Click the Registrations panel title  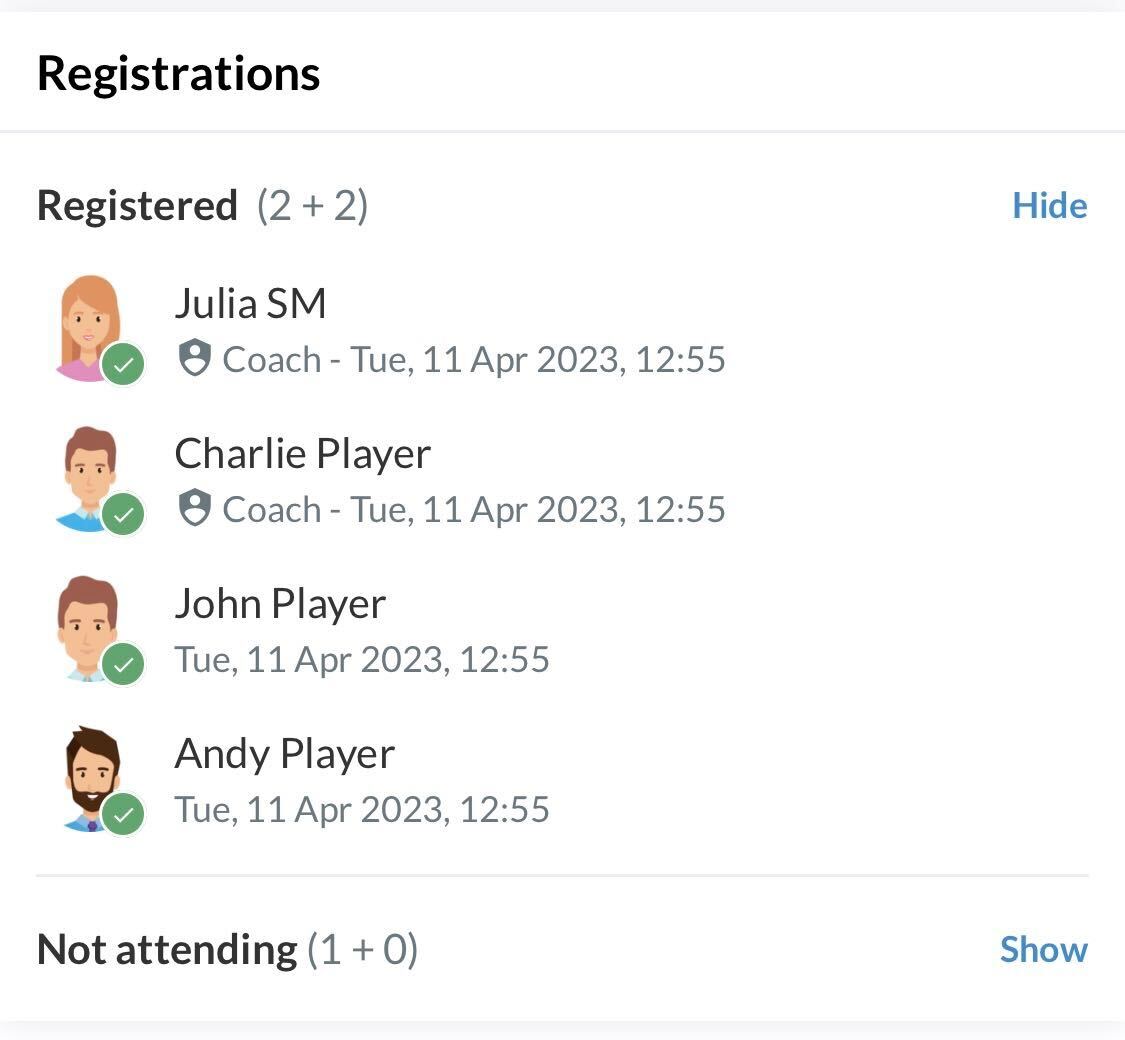178,74
